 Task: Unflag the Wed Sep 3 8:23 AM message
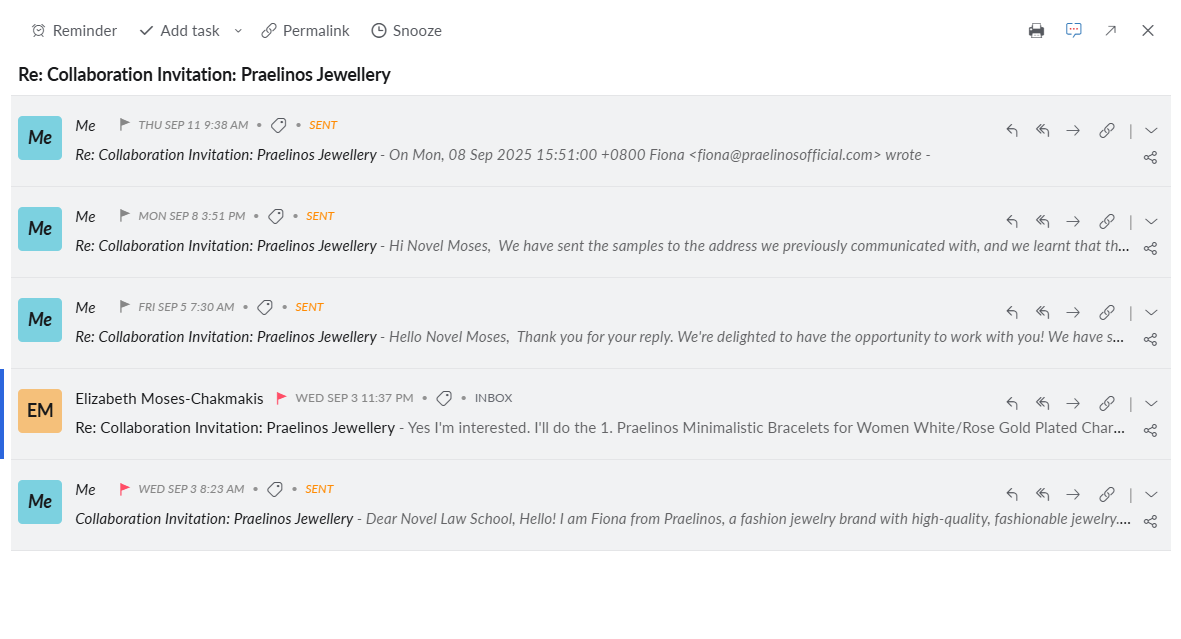pyautogui.click(x=125, y=489)
